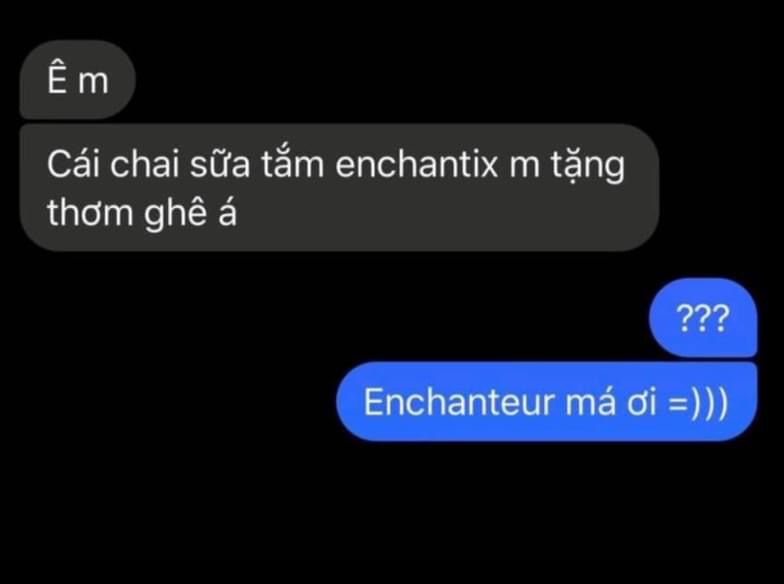Click the word "tắm" in the received message
Viewport: 784px width, 584px height.
click(x=292, y=163)
